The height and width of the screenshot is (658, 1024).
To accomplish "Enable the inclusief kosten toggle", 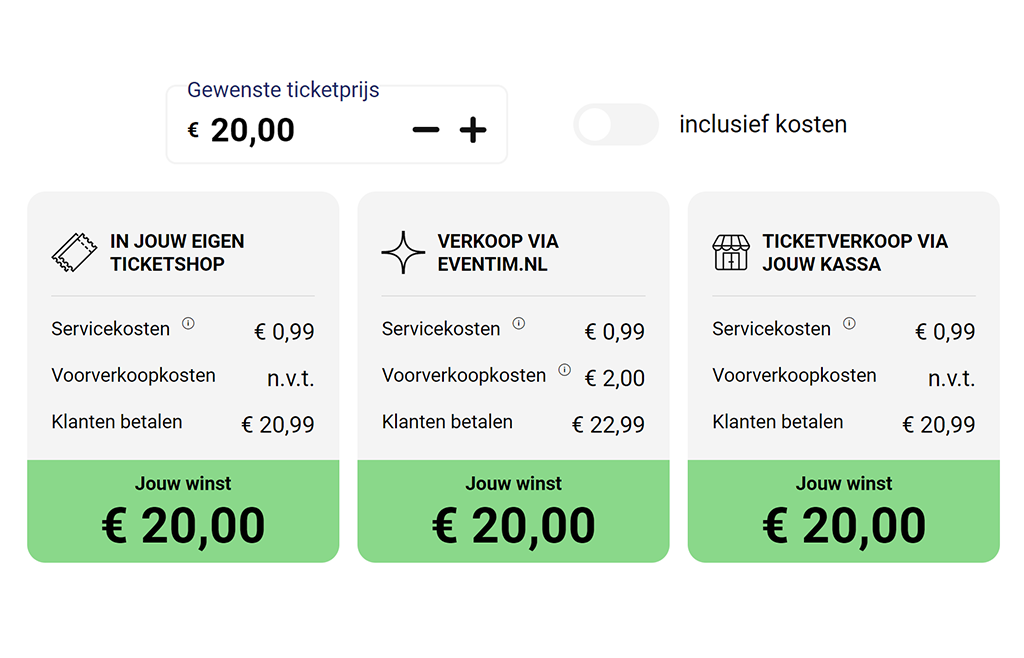I will tap(615, 125).
